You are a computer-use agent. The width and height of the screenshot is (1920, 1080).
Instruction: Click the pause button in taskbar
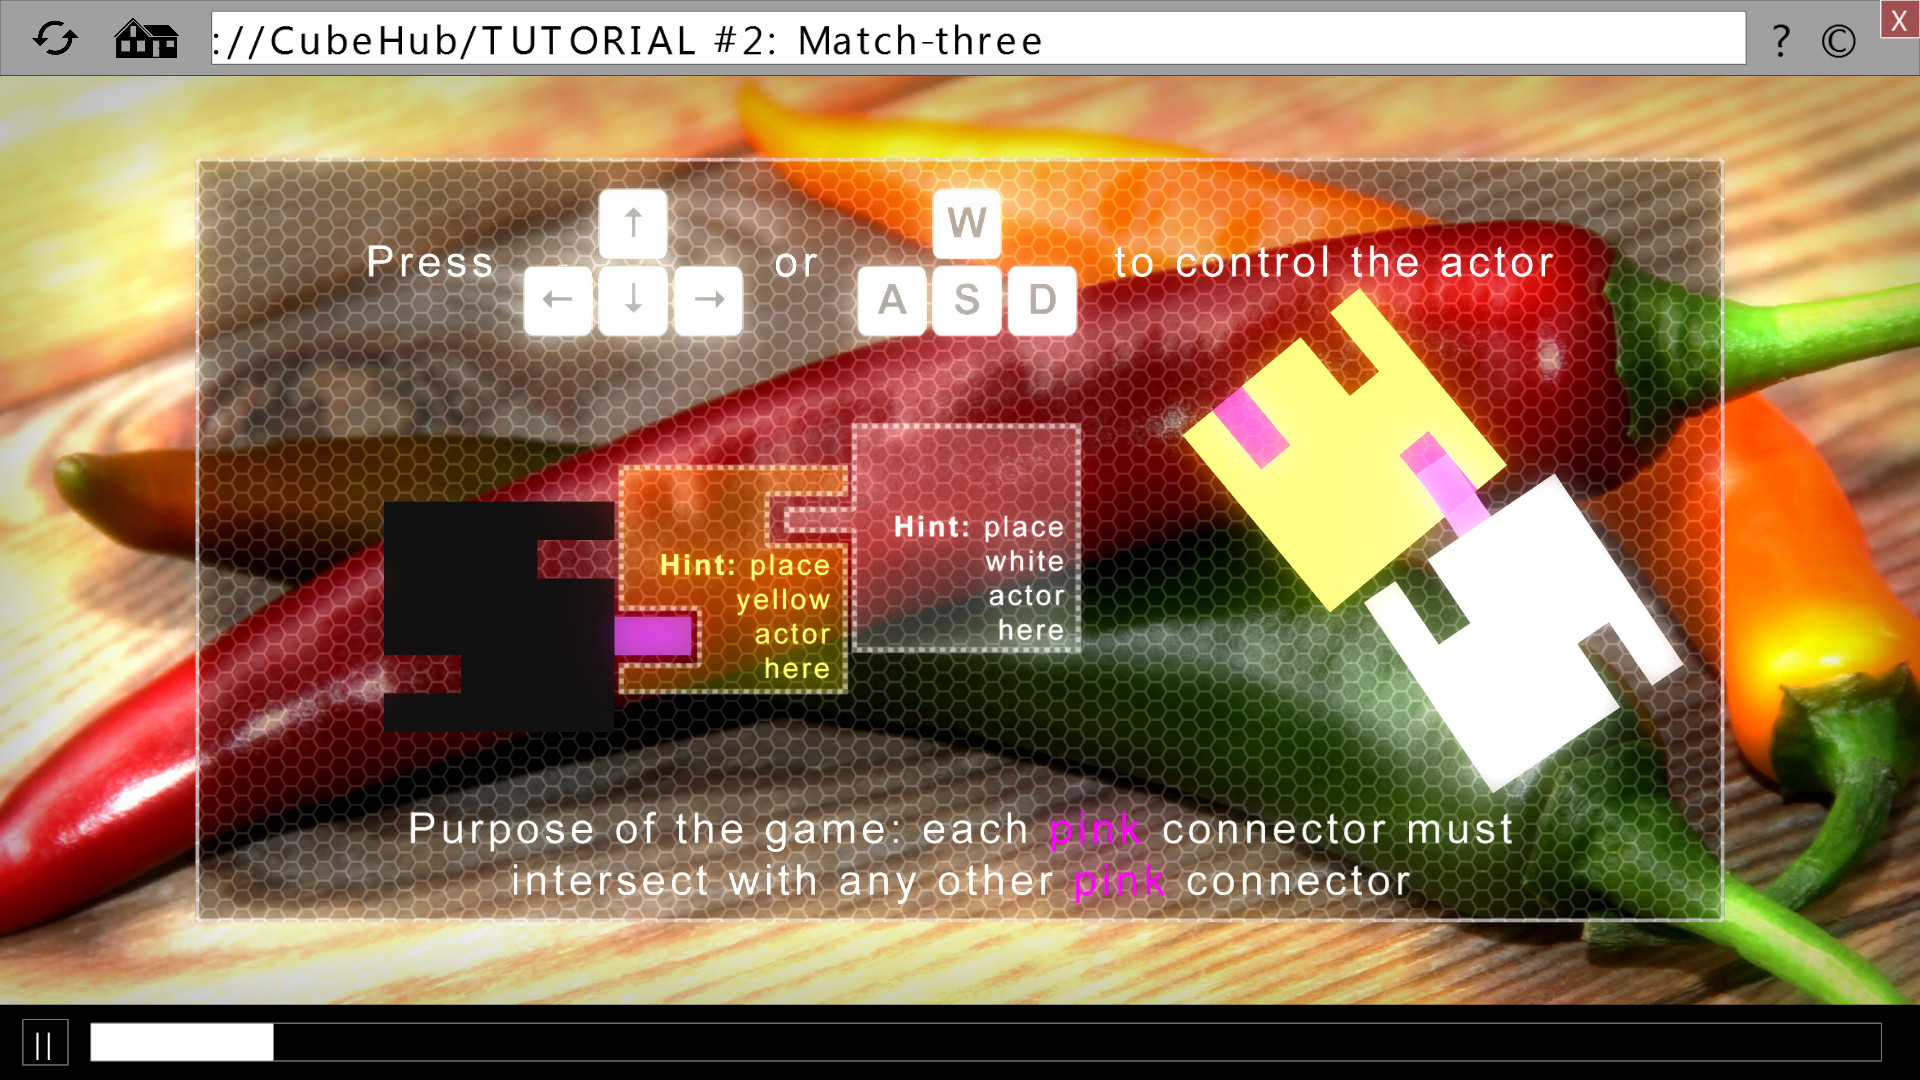tap(44, 1042)
